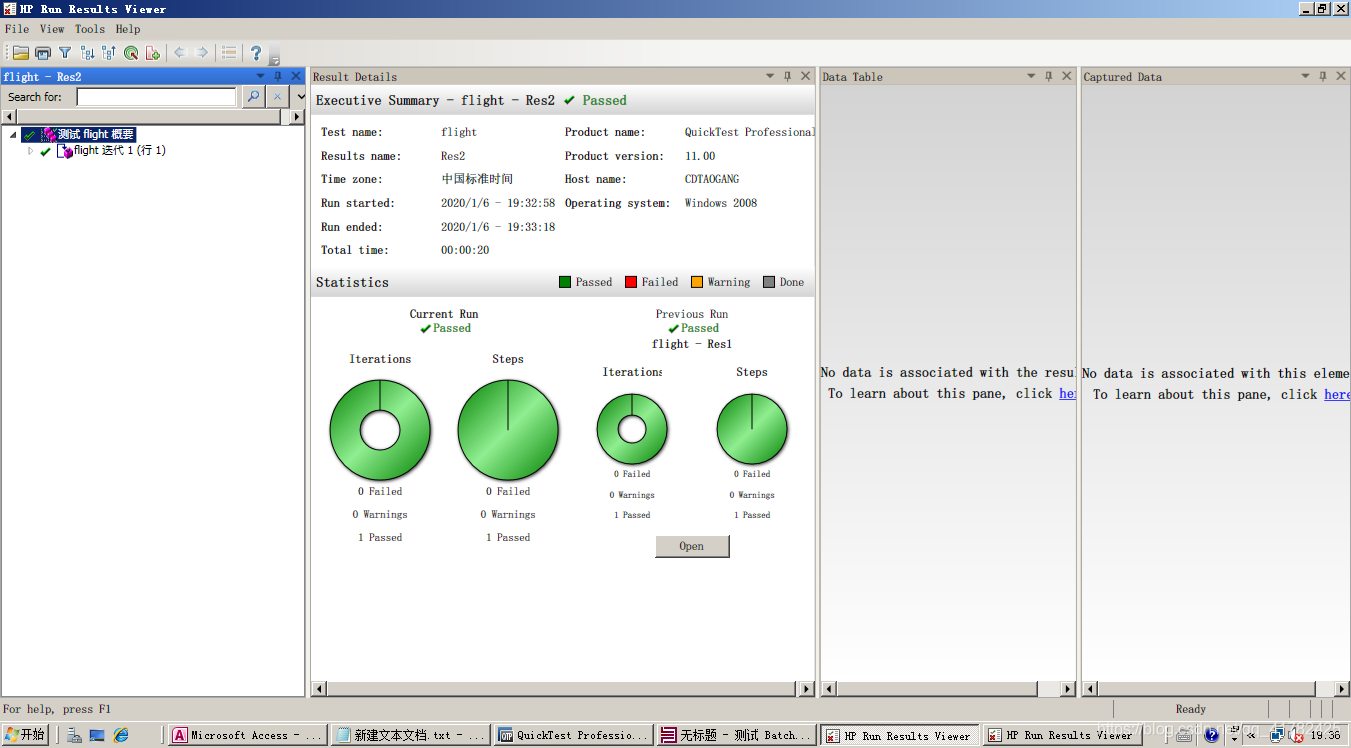1351x748 pixels.
Task: Expand the flight 迭代 1 tree node
Action: pos(31,151)
